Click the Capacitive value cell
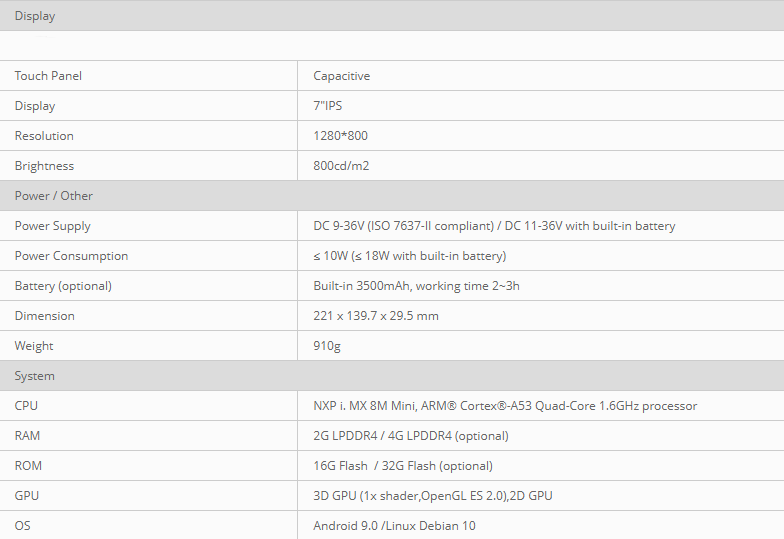784x539 pixels. [x=540, y=76]
